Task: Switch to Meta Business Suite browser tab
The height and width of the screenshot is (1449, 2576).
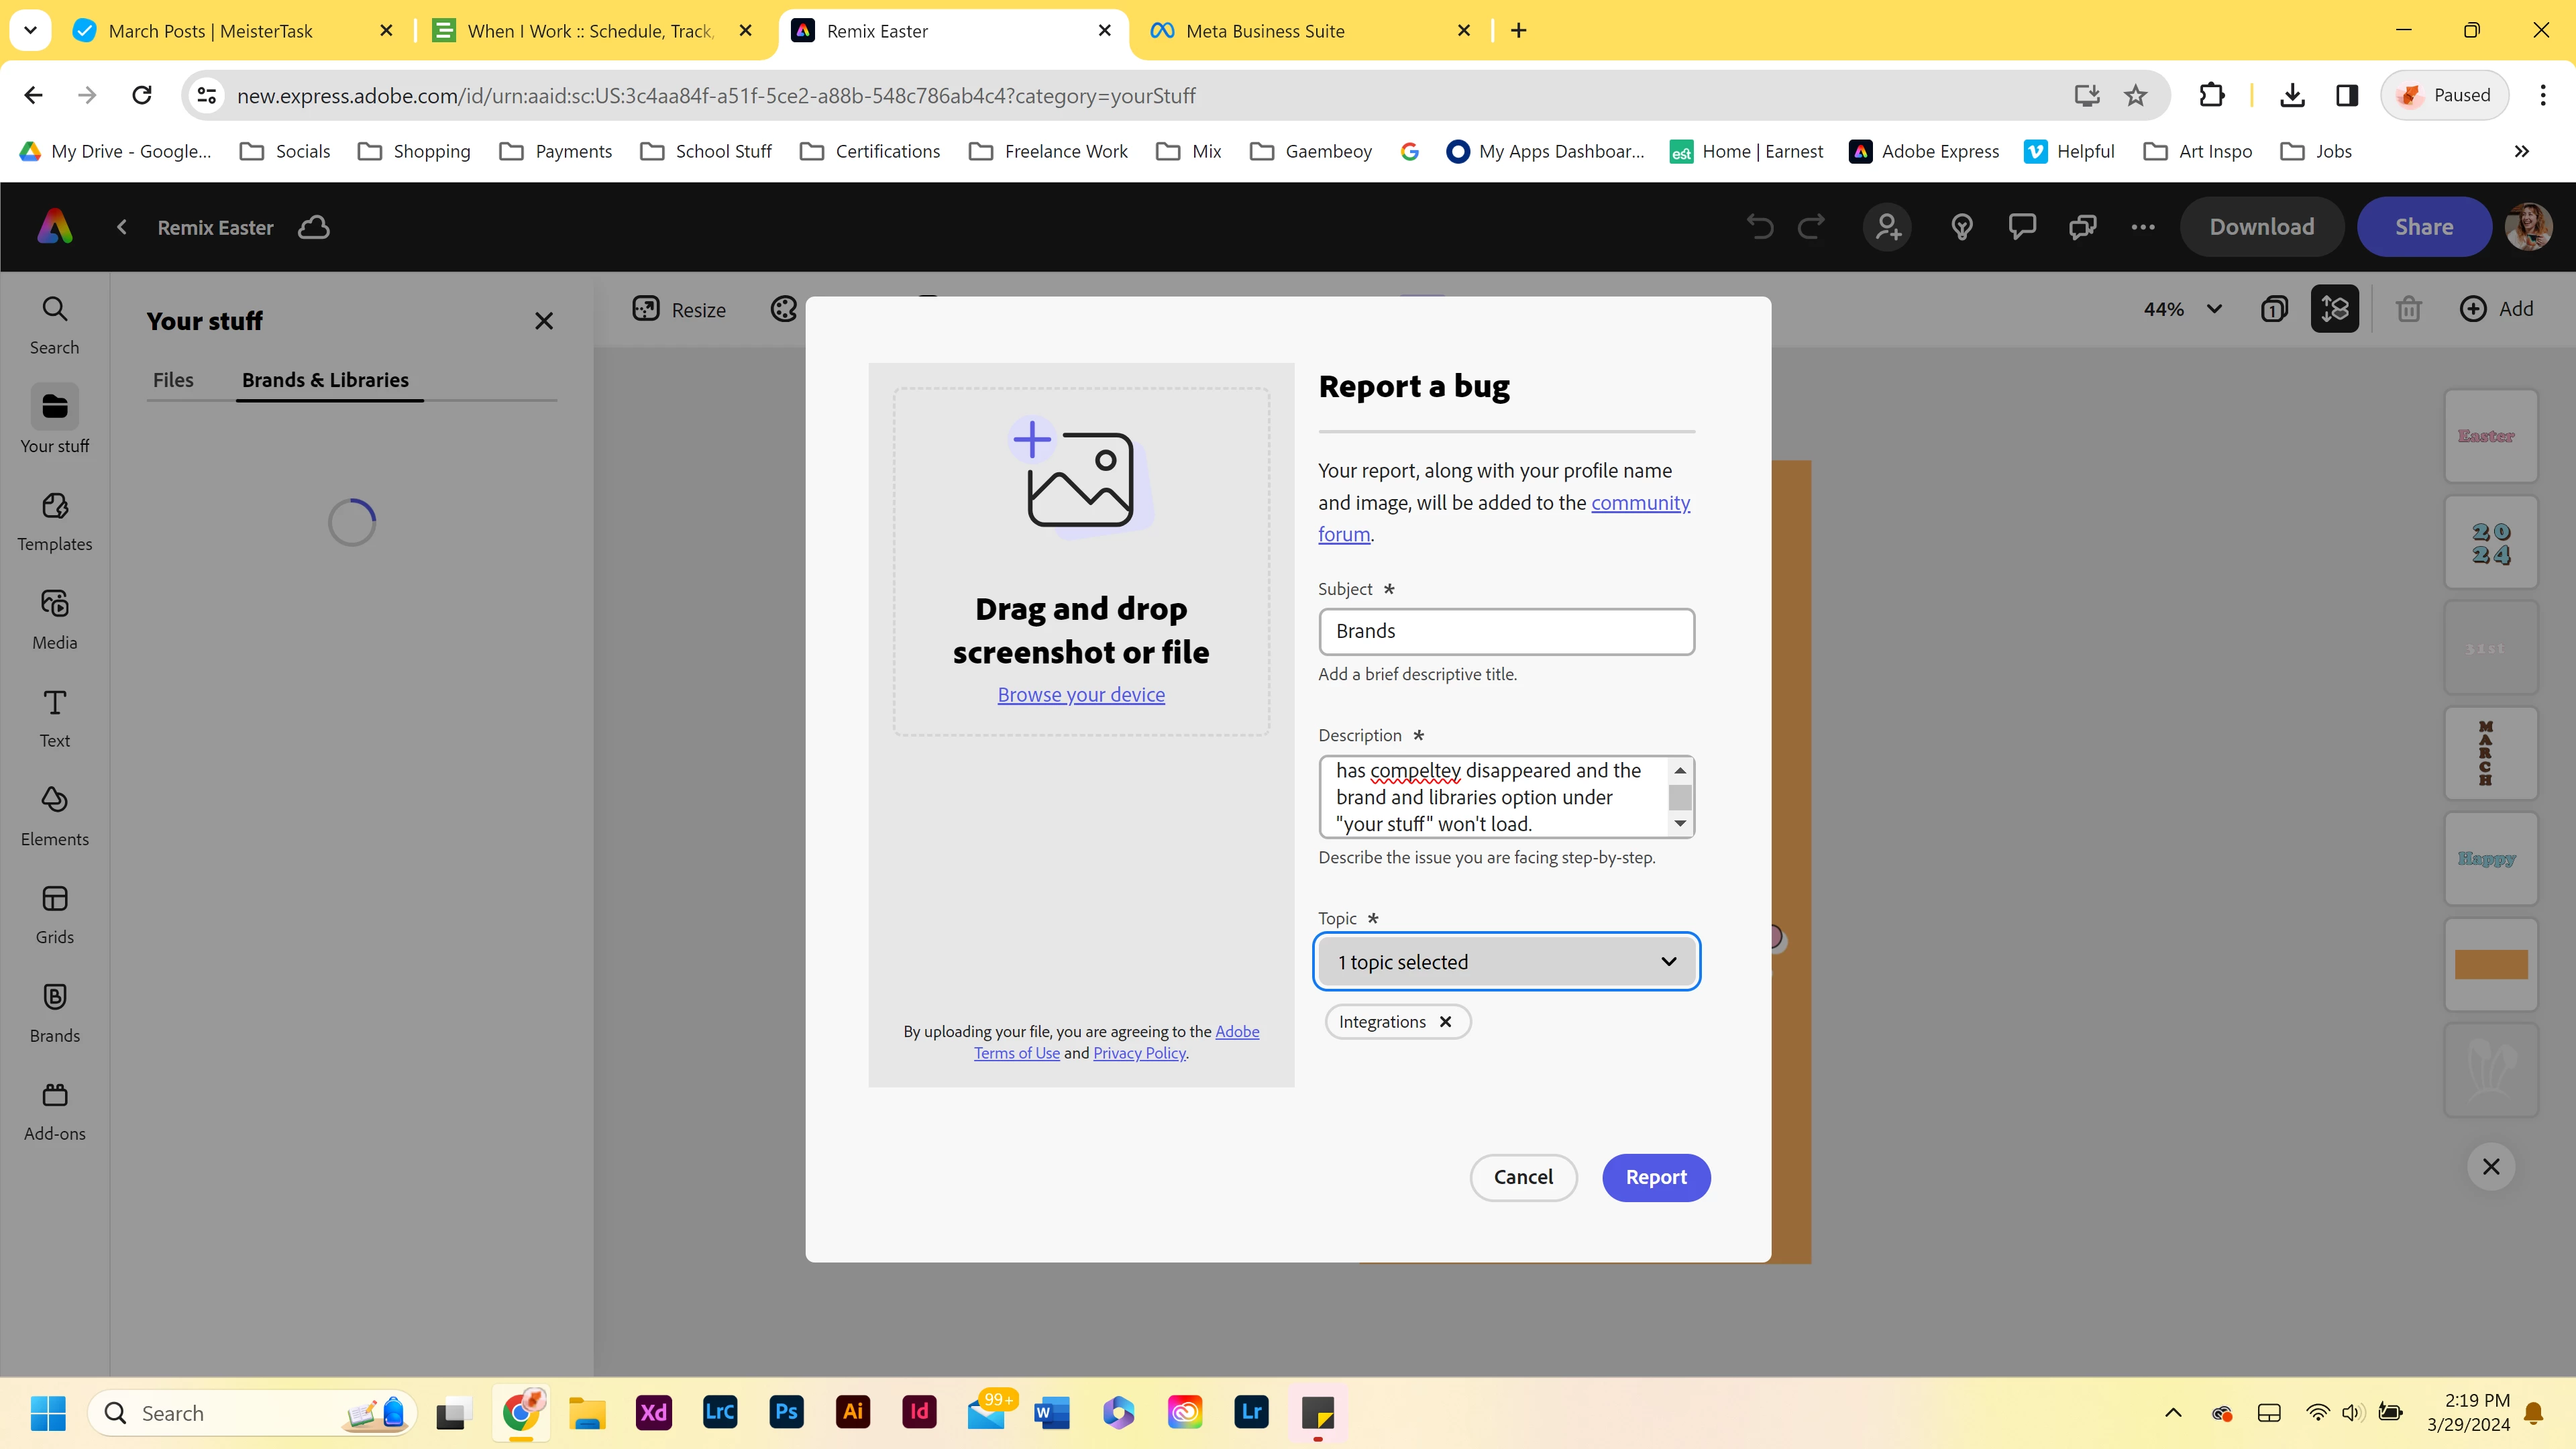Action: (x=1264, y=31)
